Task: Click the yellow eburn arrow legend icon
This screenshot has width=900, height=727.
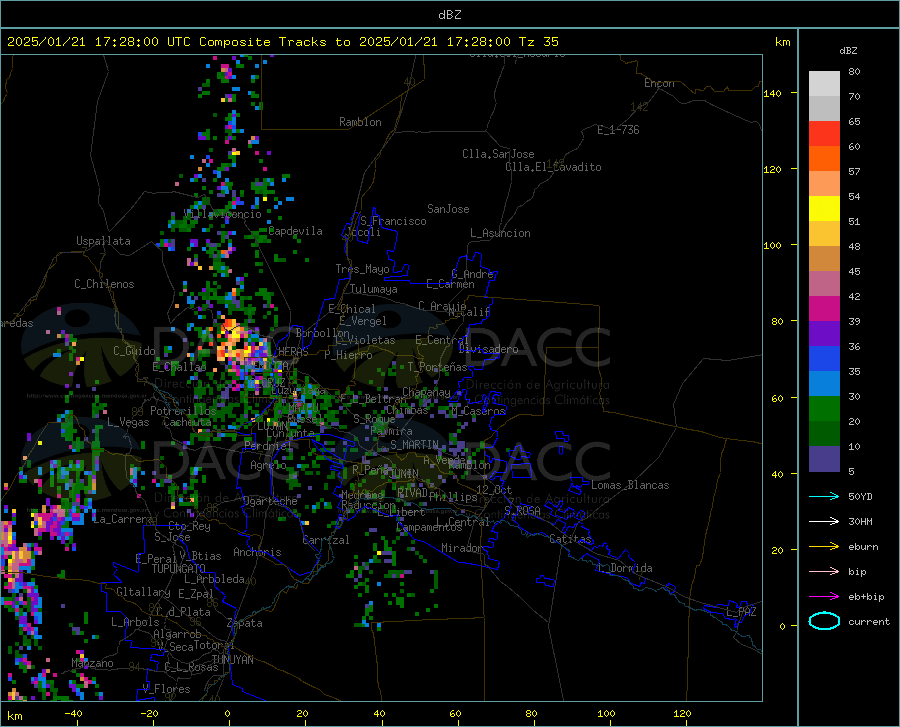Action: (824, 546)
